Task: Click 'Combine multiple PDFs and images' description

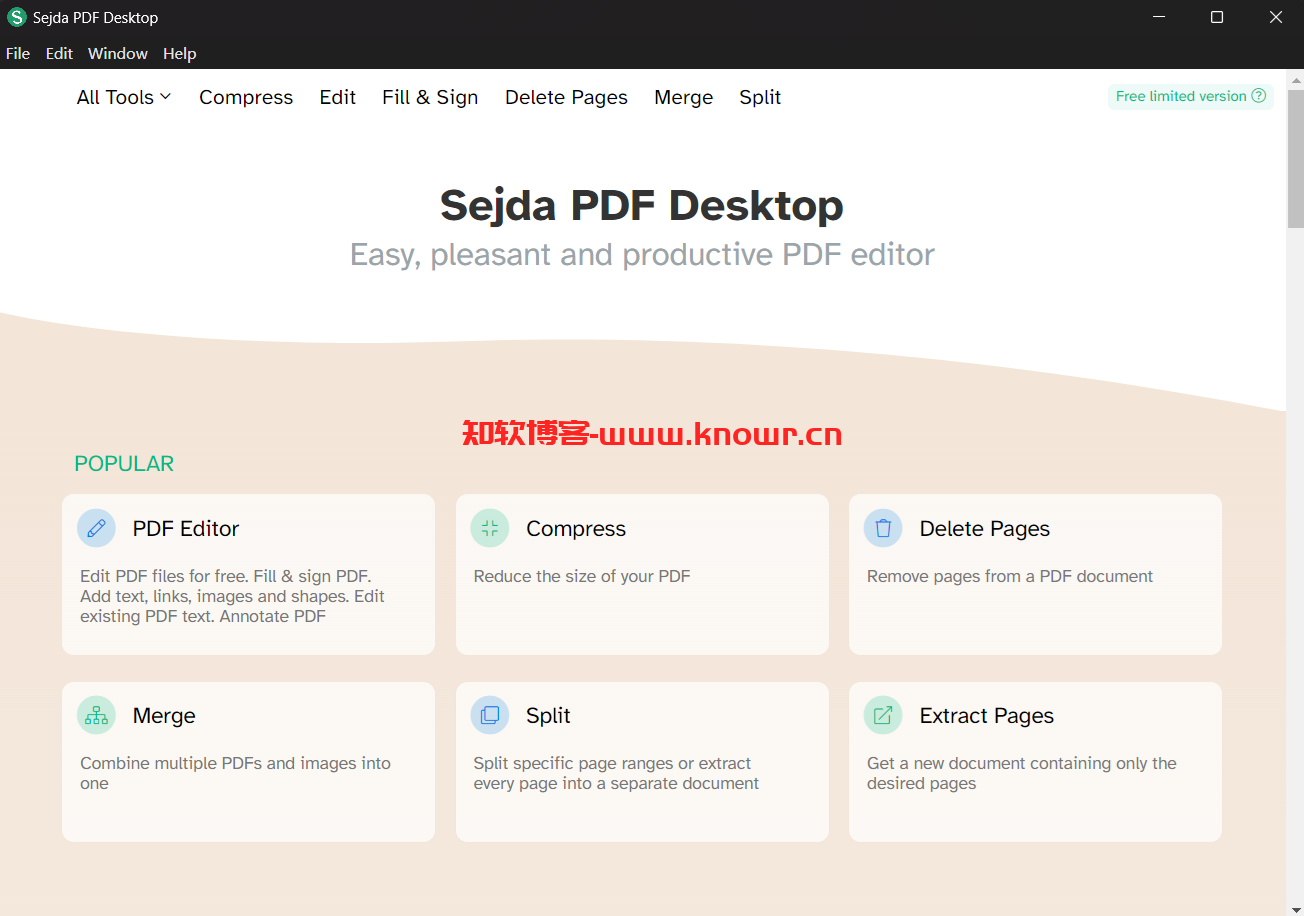Action: coord(235,773)
